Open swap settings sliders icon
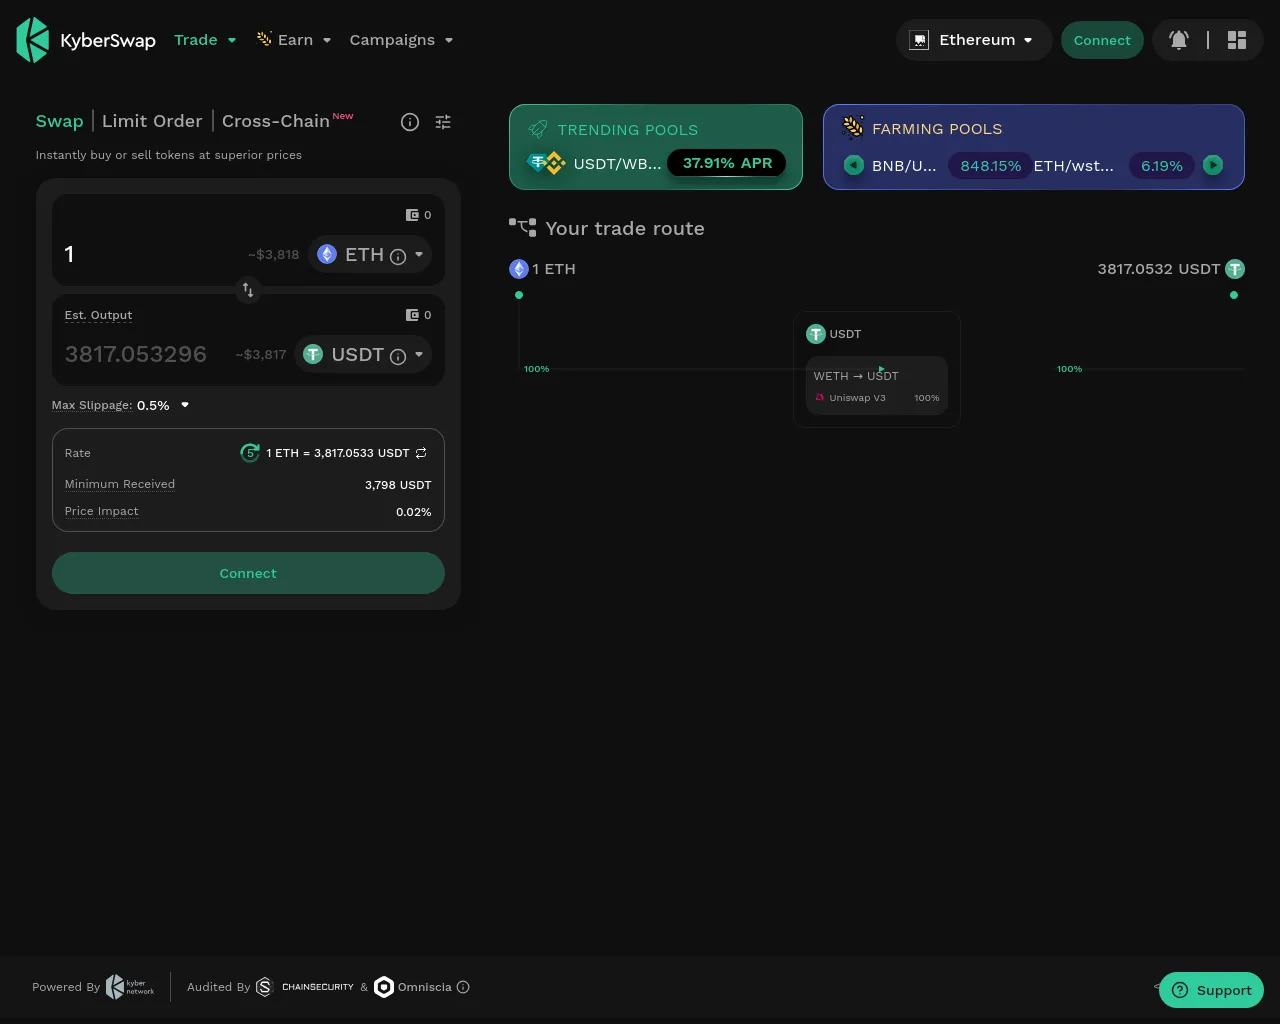Image resolution: width=1280 pixels, height=1024 pixels. tap(443, 122)
